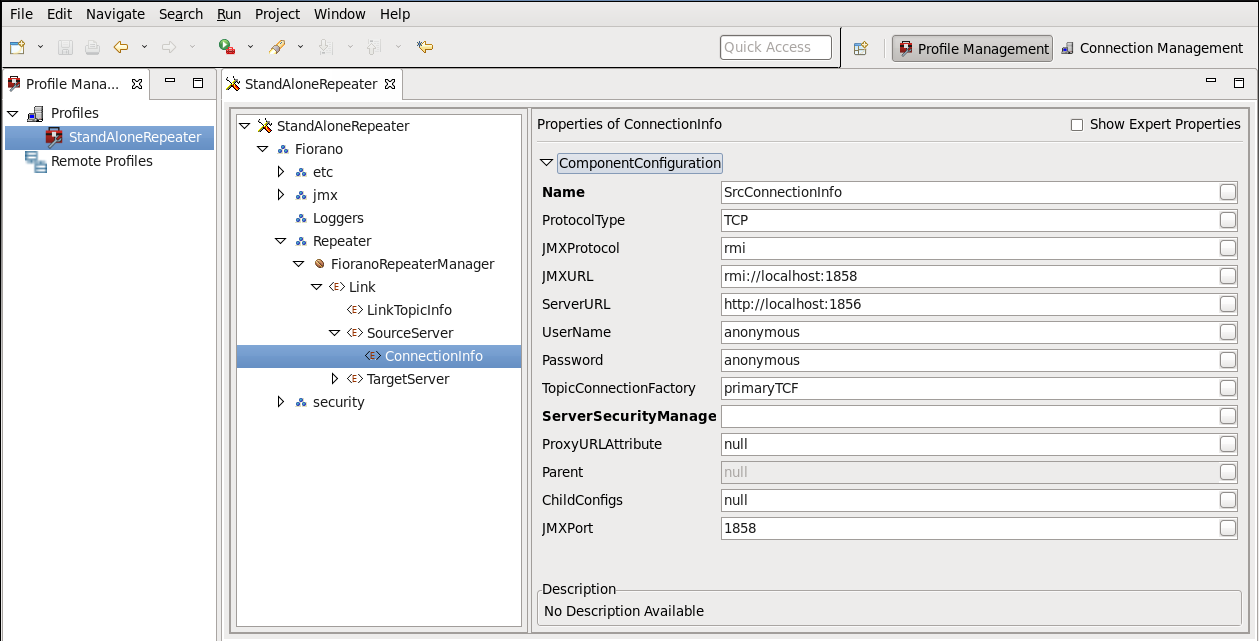Open the Window menu

(339, 14)
